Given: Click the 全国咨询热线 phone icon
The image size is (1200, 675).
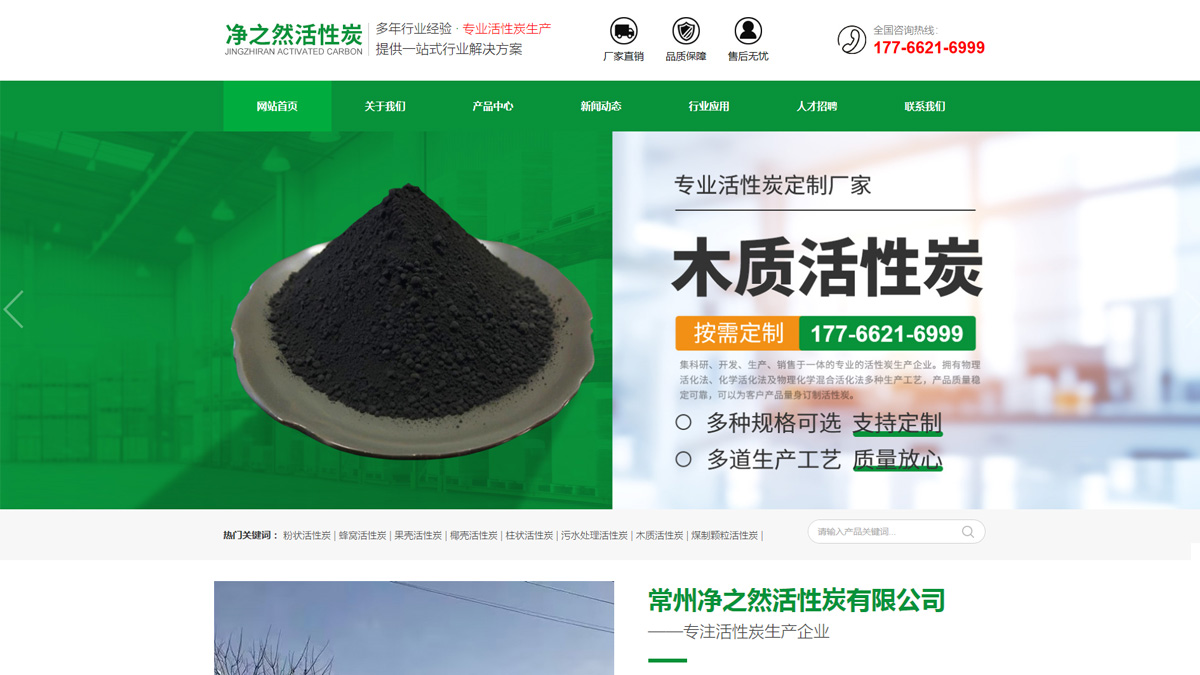Looking at the screenshot, I should (x=850, y=40).
